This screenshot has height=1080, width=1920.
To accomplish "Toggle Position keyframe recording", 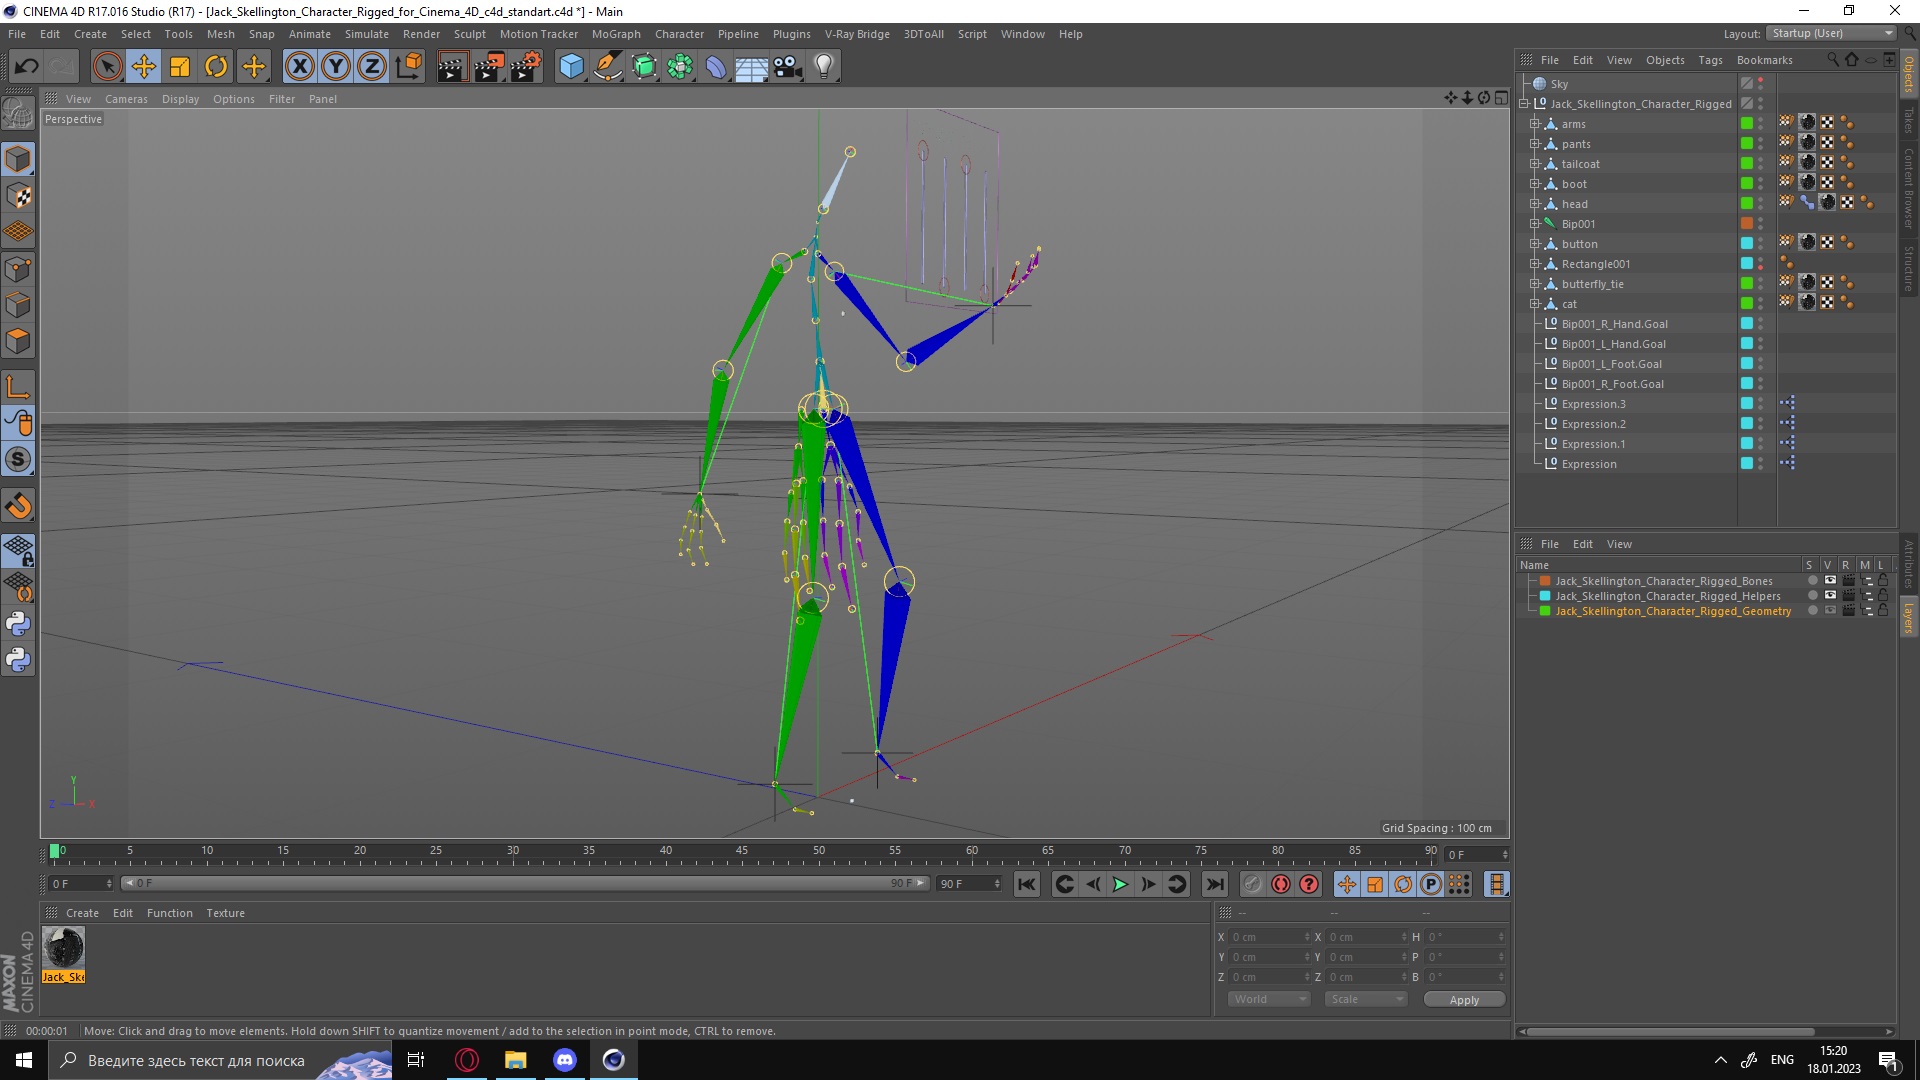I will [1347, 884].
